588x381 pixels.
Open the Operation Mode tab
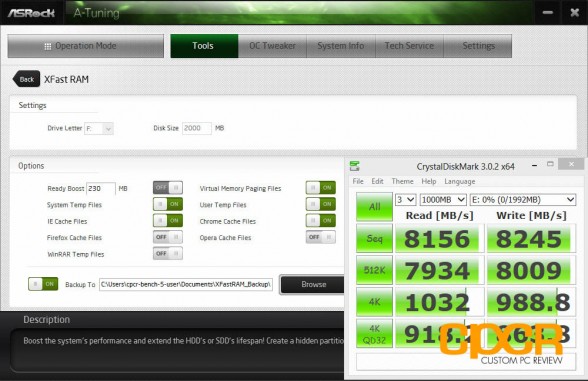tap(86, 46)
